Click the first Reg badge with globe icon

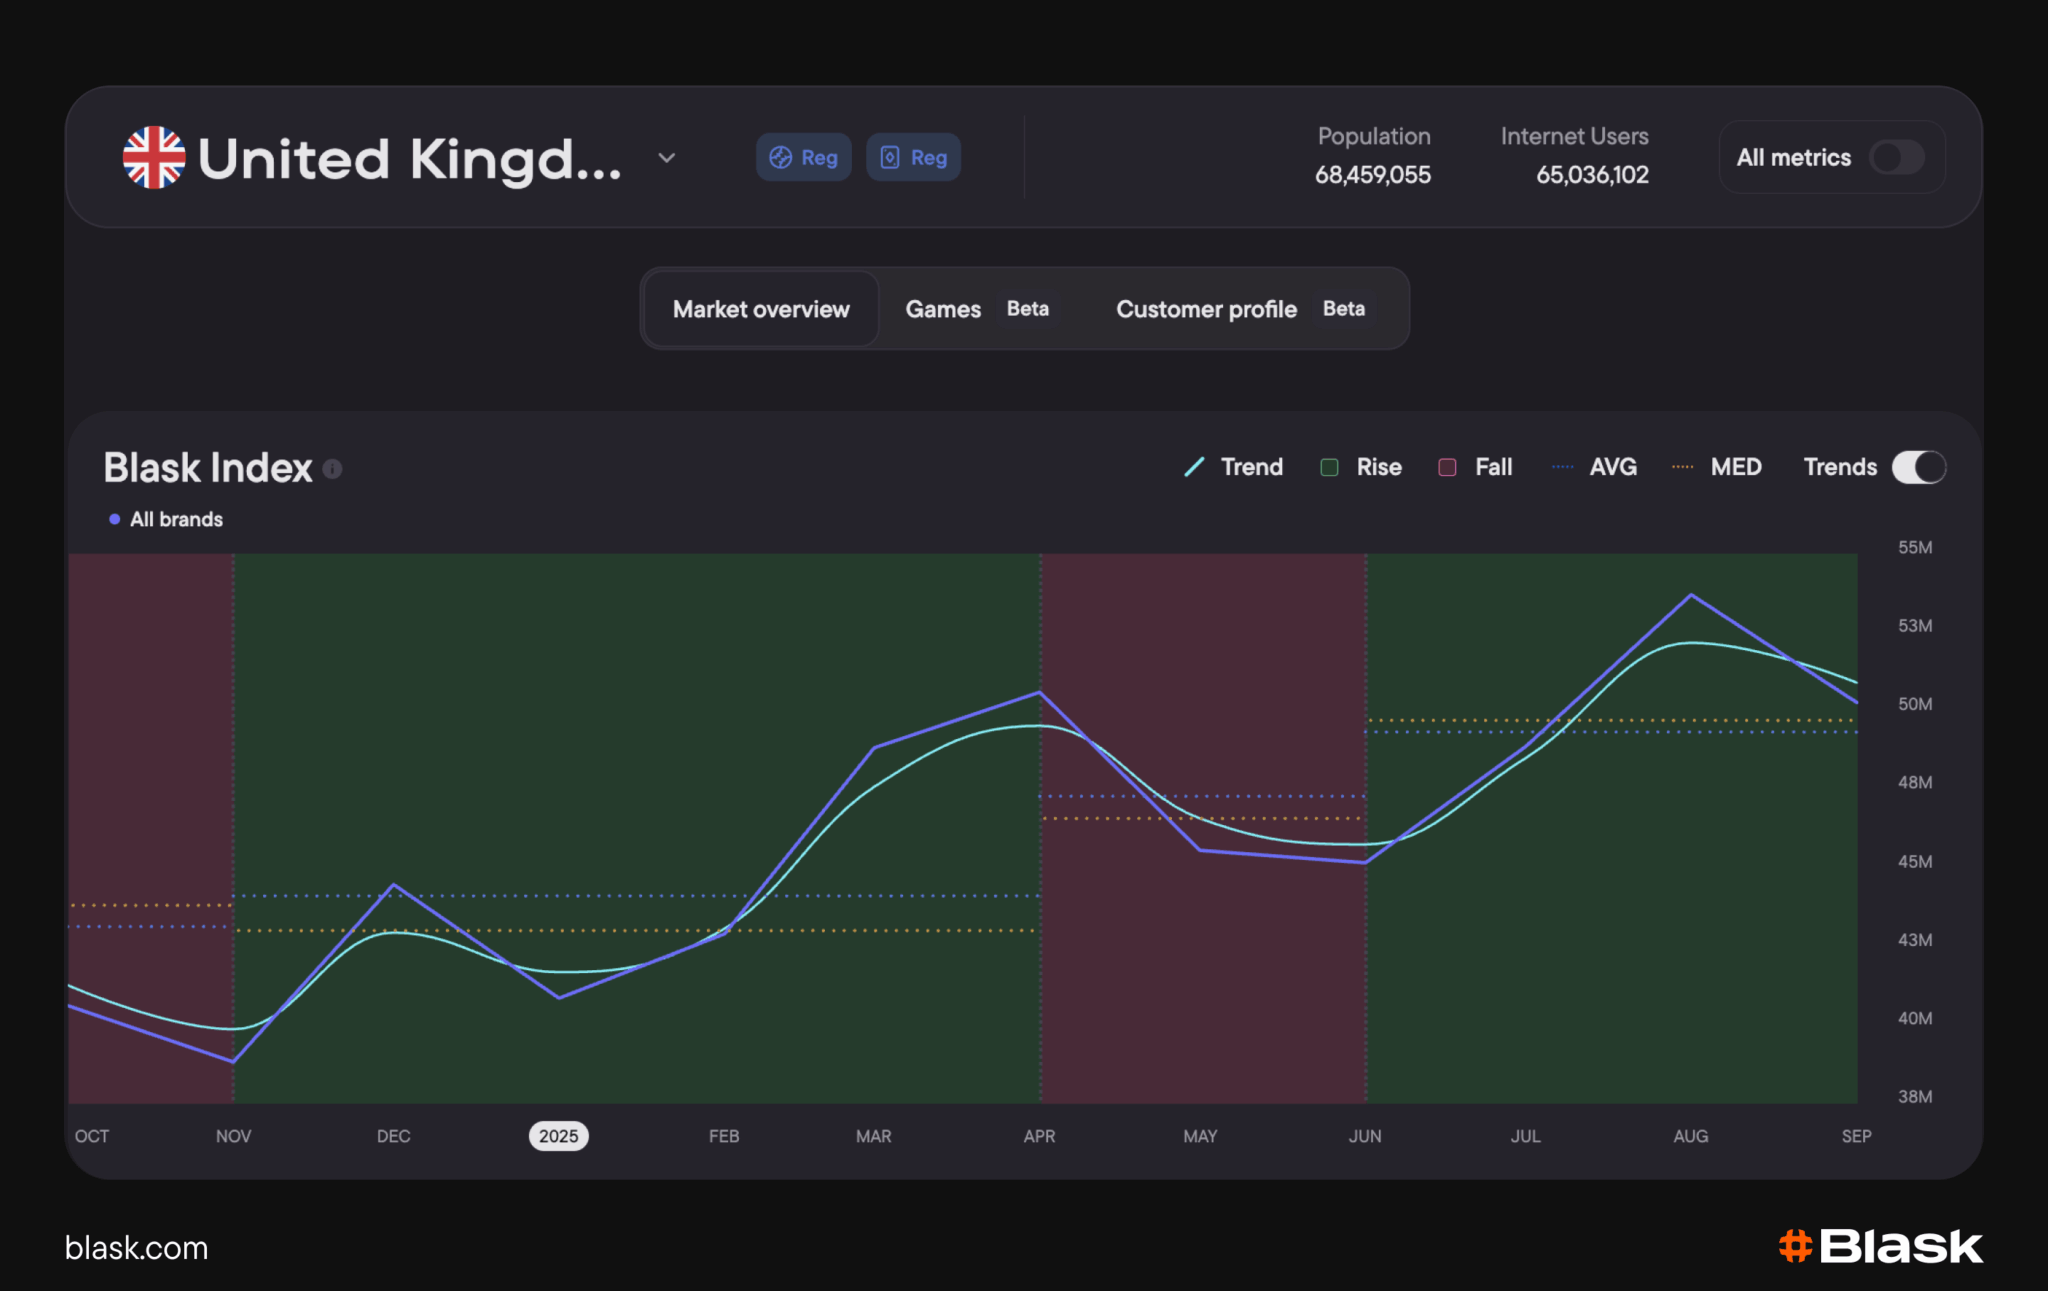tap(803, 157)
